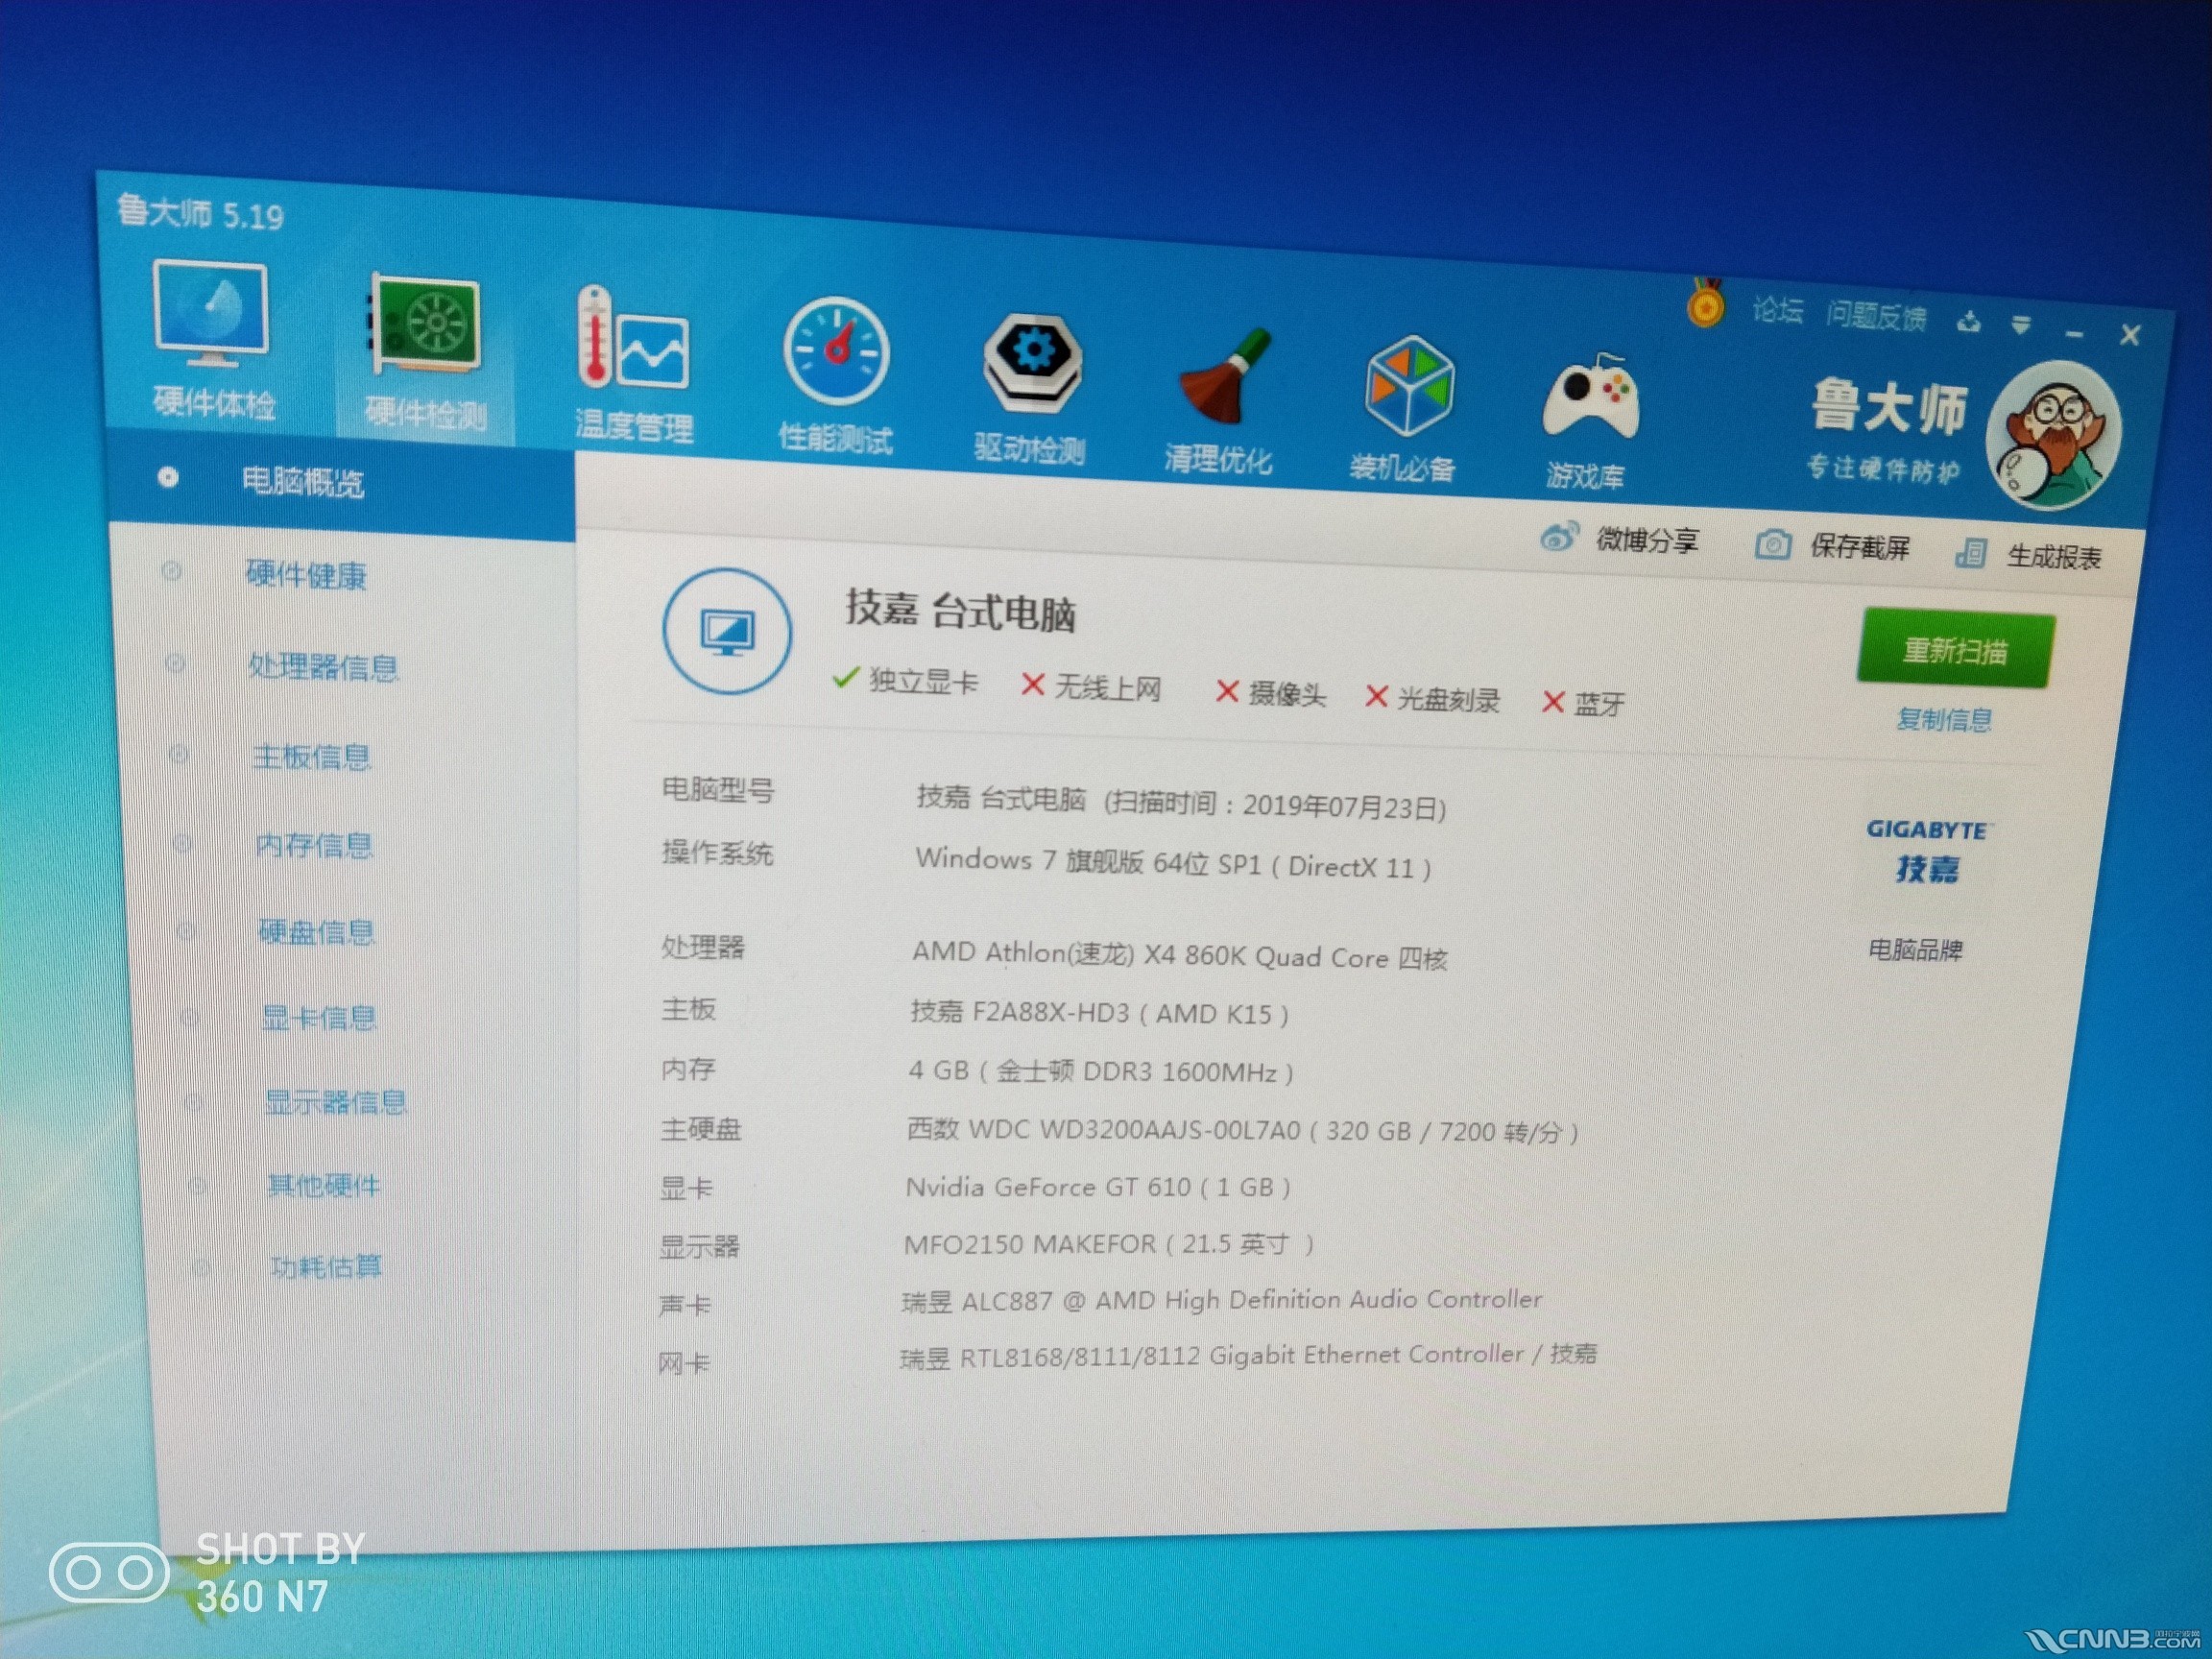Select 硬盘信息 in the sidebar
Image resolution: width=2212 pixels, height=1659 pixels.
click(x=316, y=932)
